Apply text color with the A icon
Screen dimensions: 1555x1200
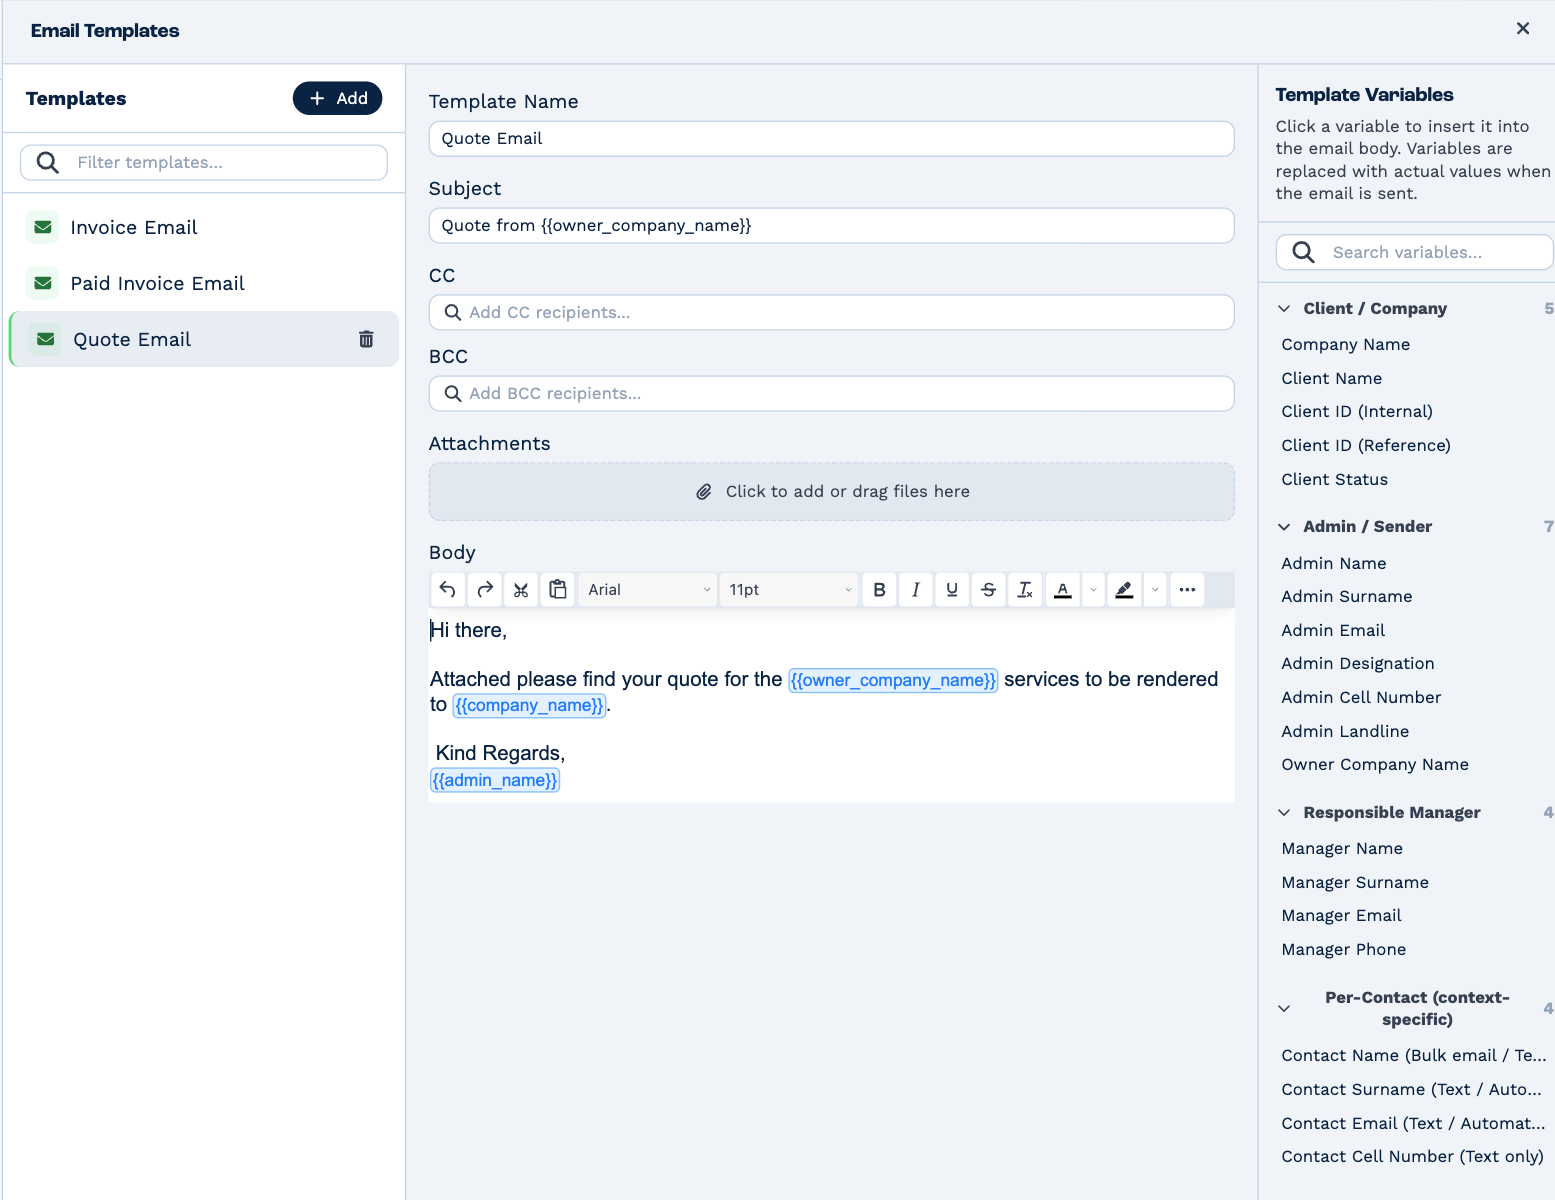1063,590
